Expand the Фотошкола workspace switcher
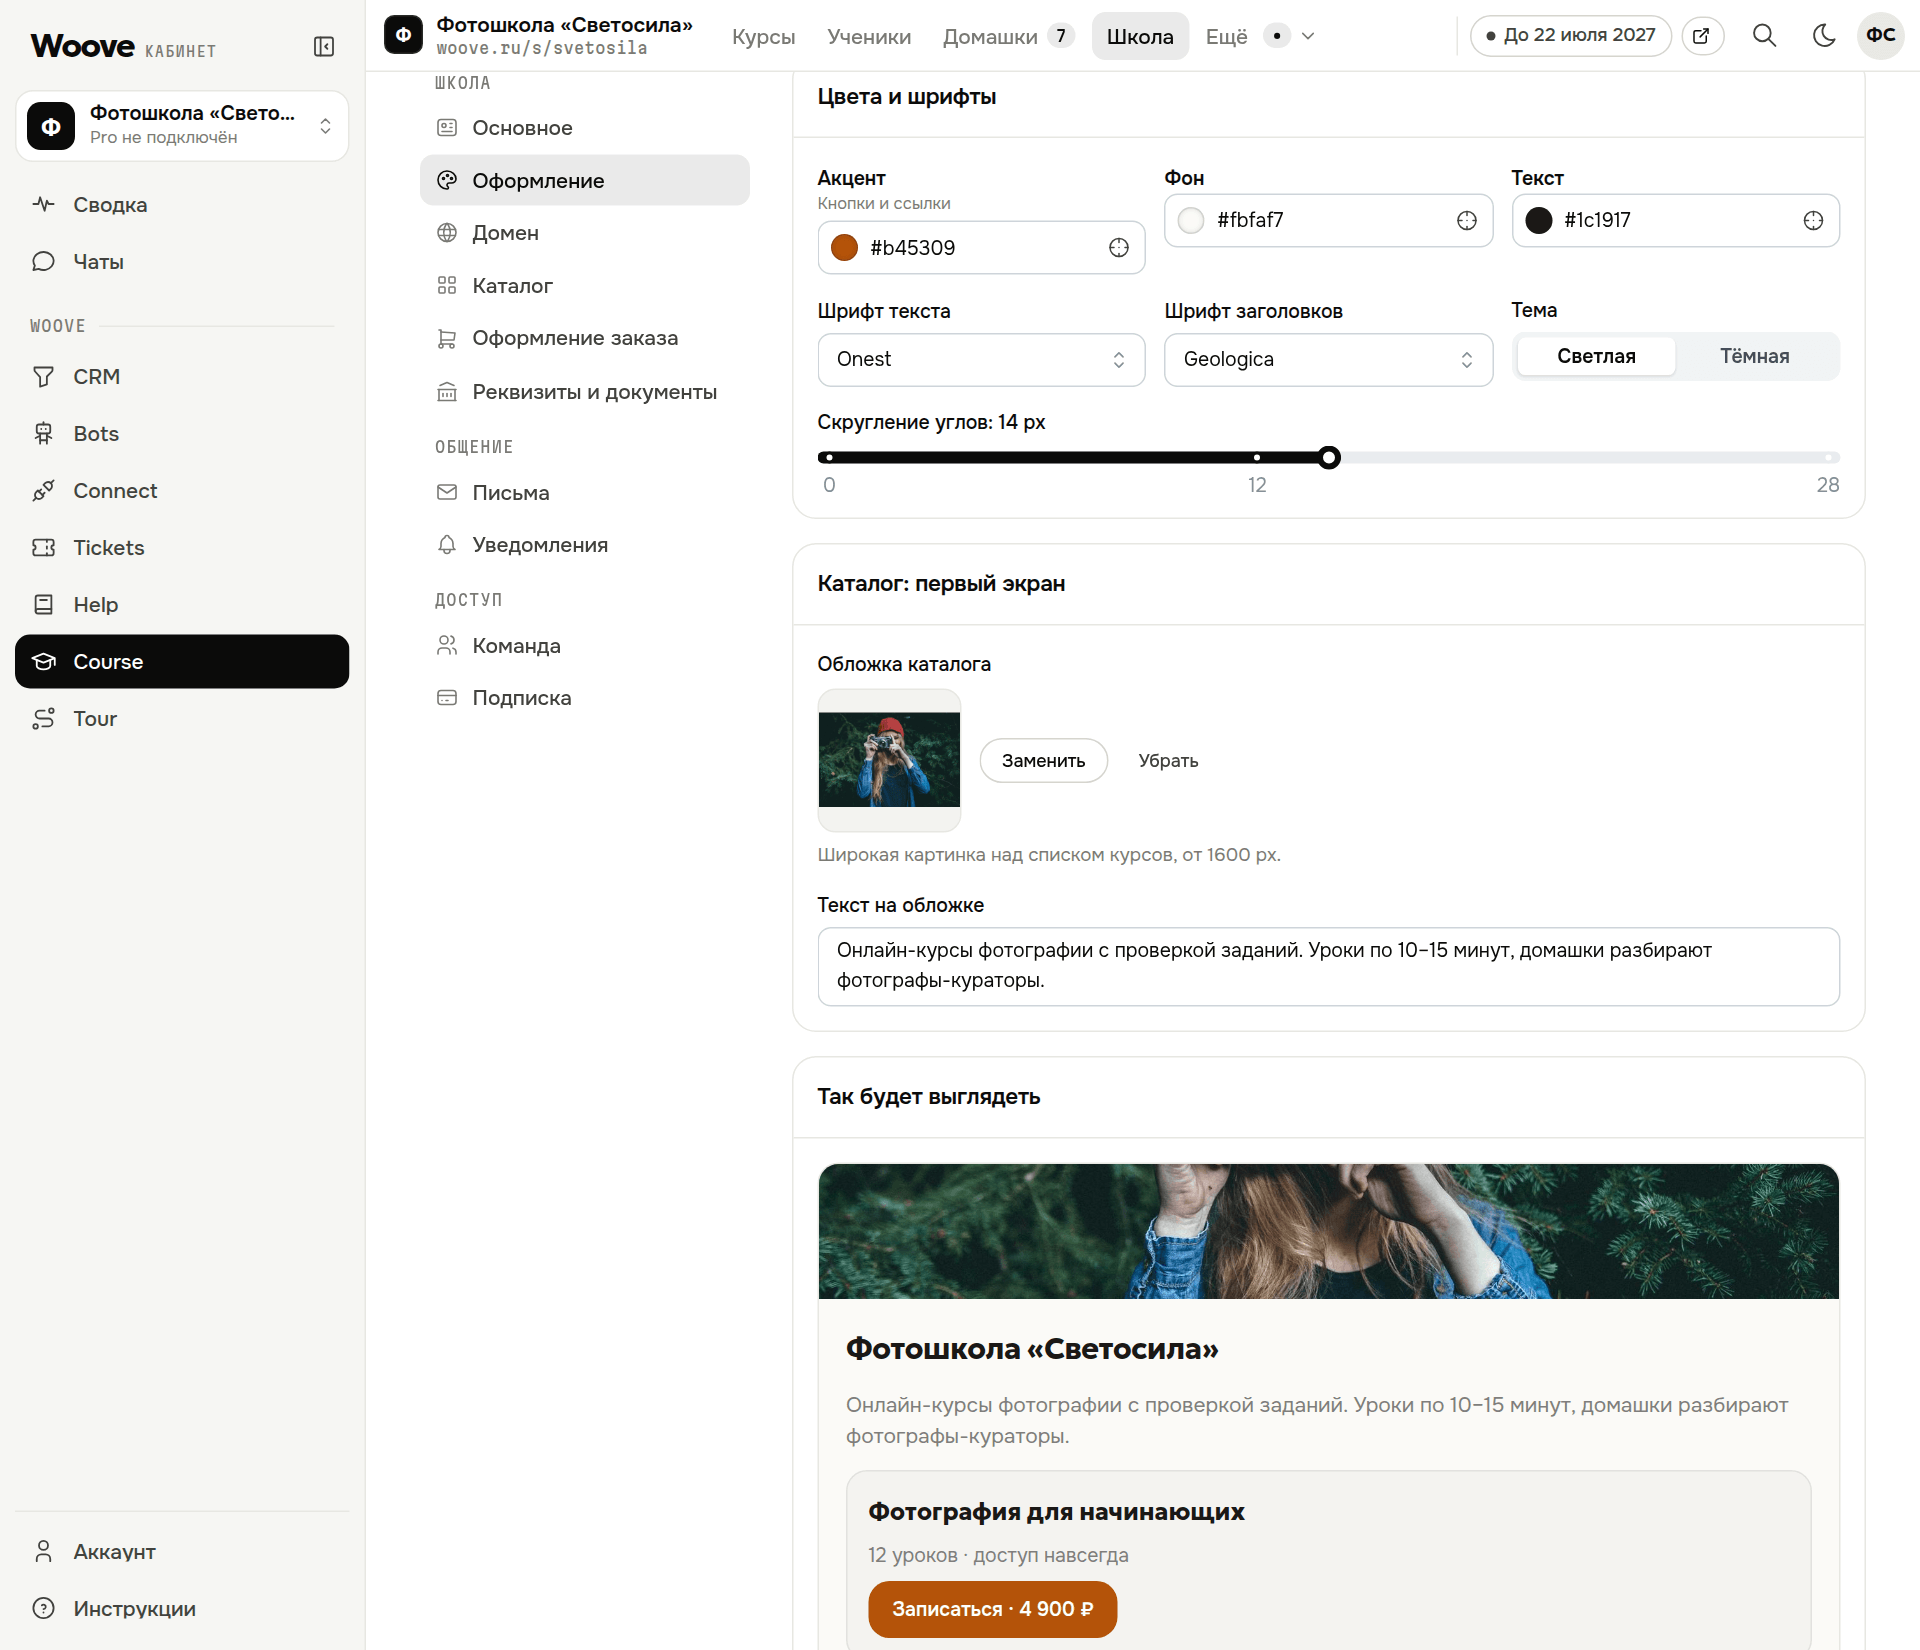The height and width of the screenshot is (1650, 1920). click(x=182, y=126)
